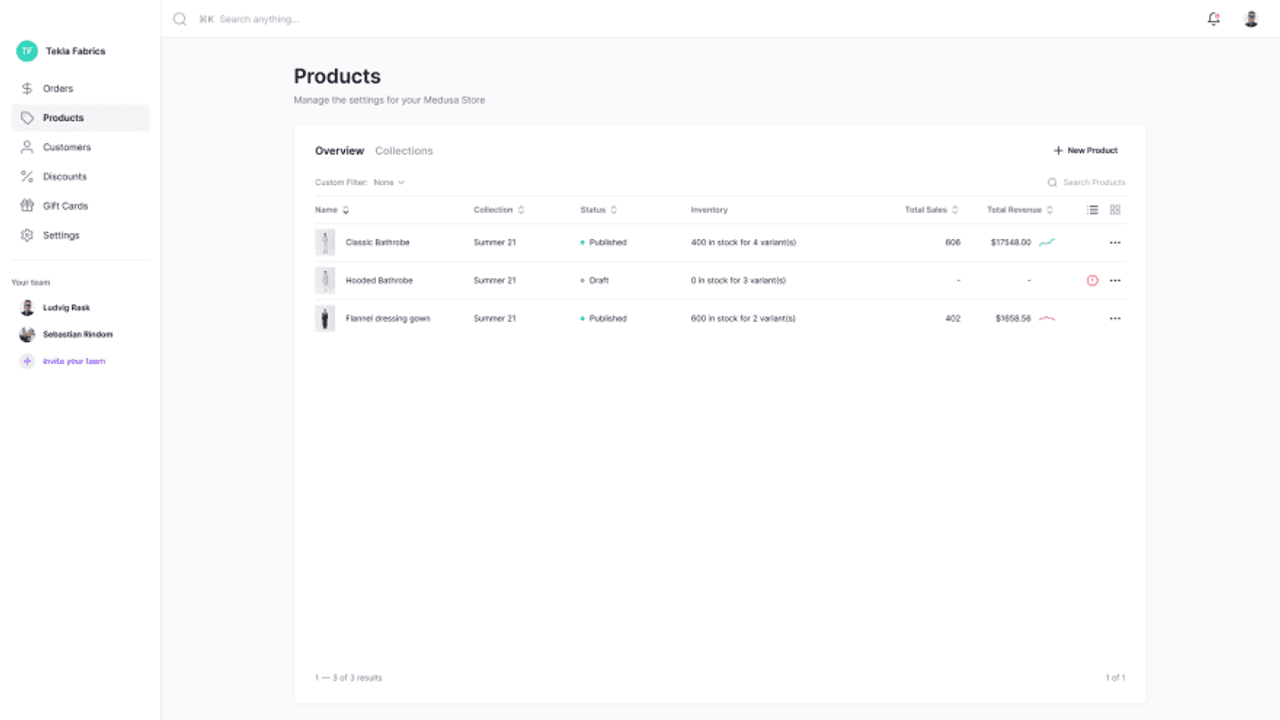The height and width of the screenshot is (720, 1280).
Task: Click Sebastian Rindom avatar
Action: click(27, 335)
